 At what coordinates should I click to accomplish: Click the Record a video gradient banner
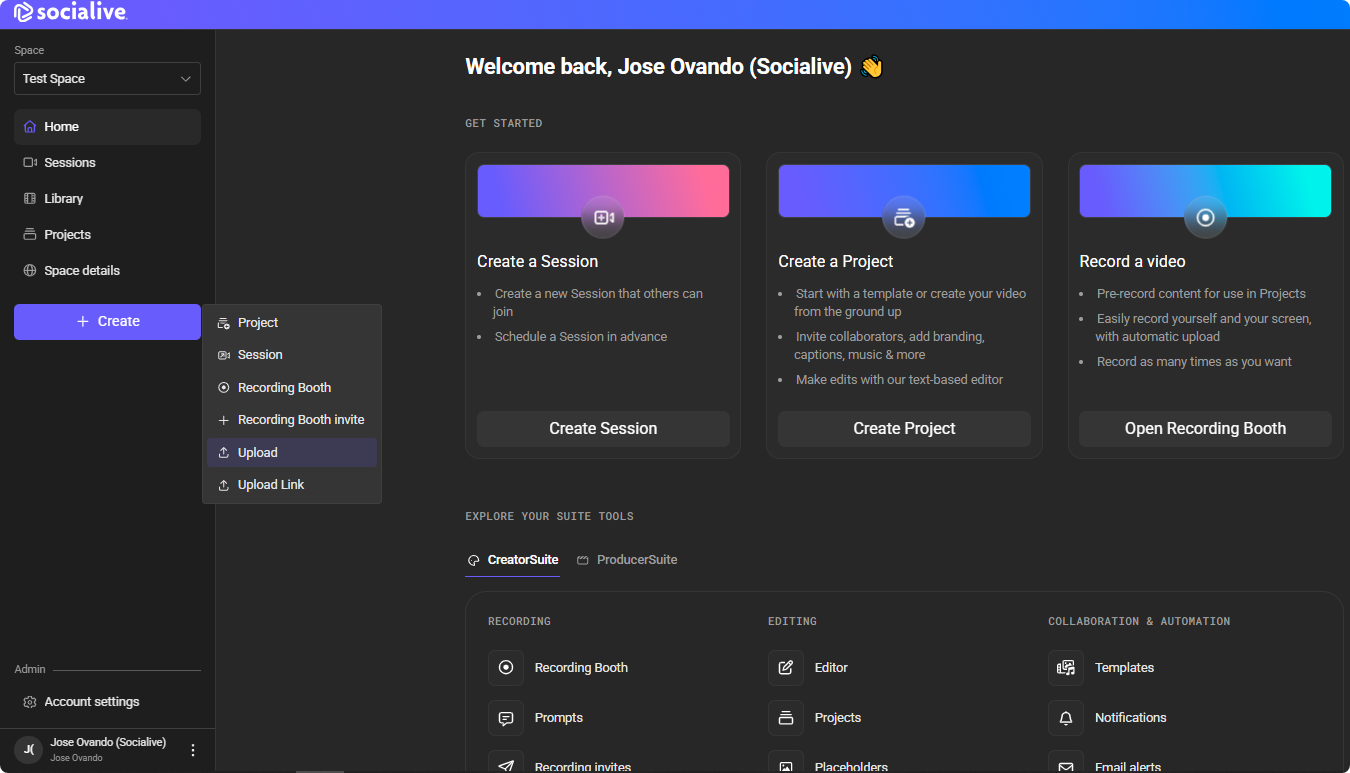point(1205,191)
